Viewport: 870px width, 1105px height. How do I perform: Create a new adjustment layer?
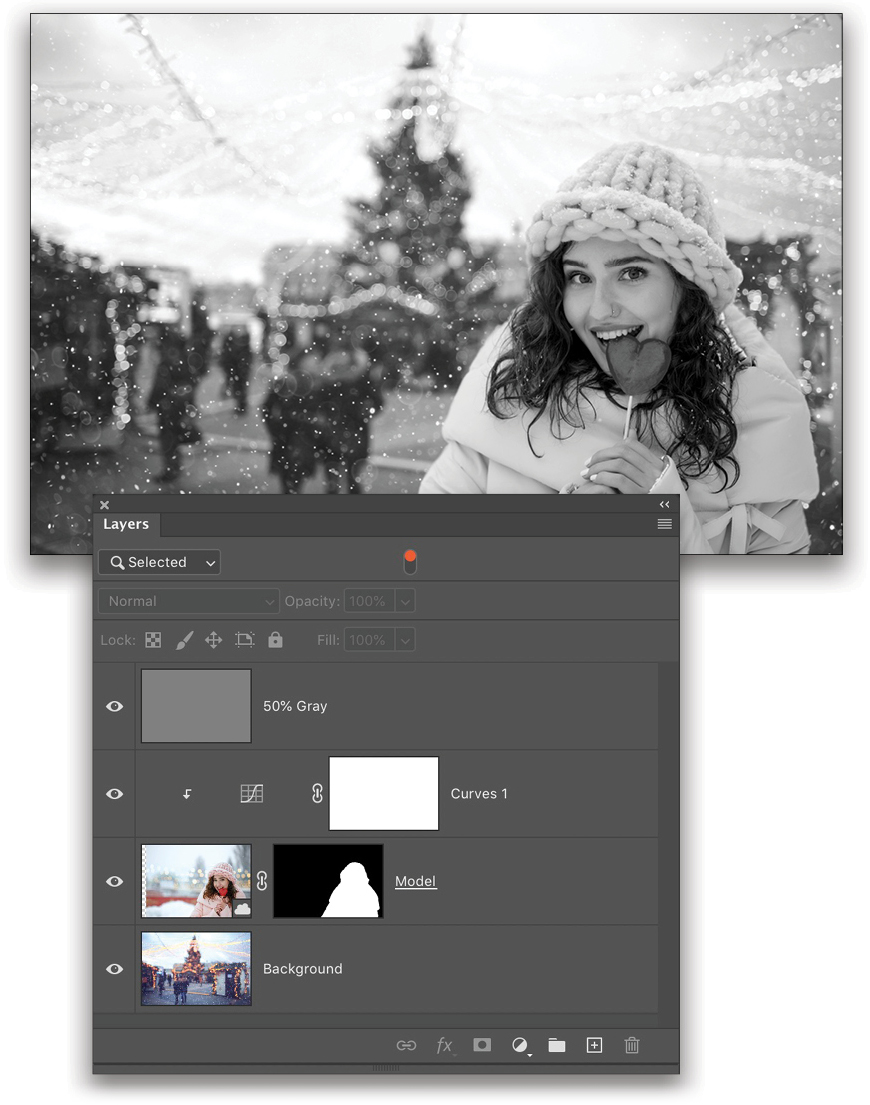[519, 1045]
